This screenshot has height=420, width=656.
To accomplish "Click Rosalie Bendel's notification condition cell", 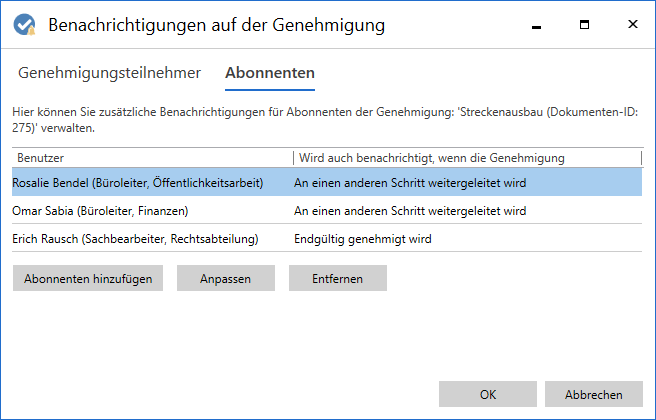I will [409, 183].
